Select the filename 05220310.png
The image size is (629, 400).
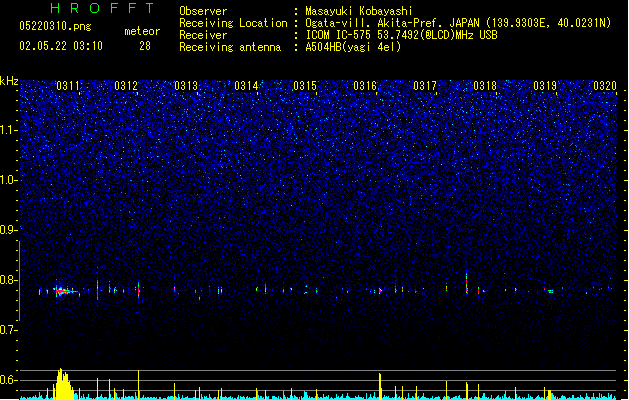55,26
